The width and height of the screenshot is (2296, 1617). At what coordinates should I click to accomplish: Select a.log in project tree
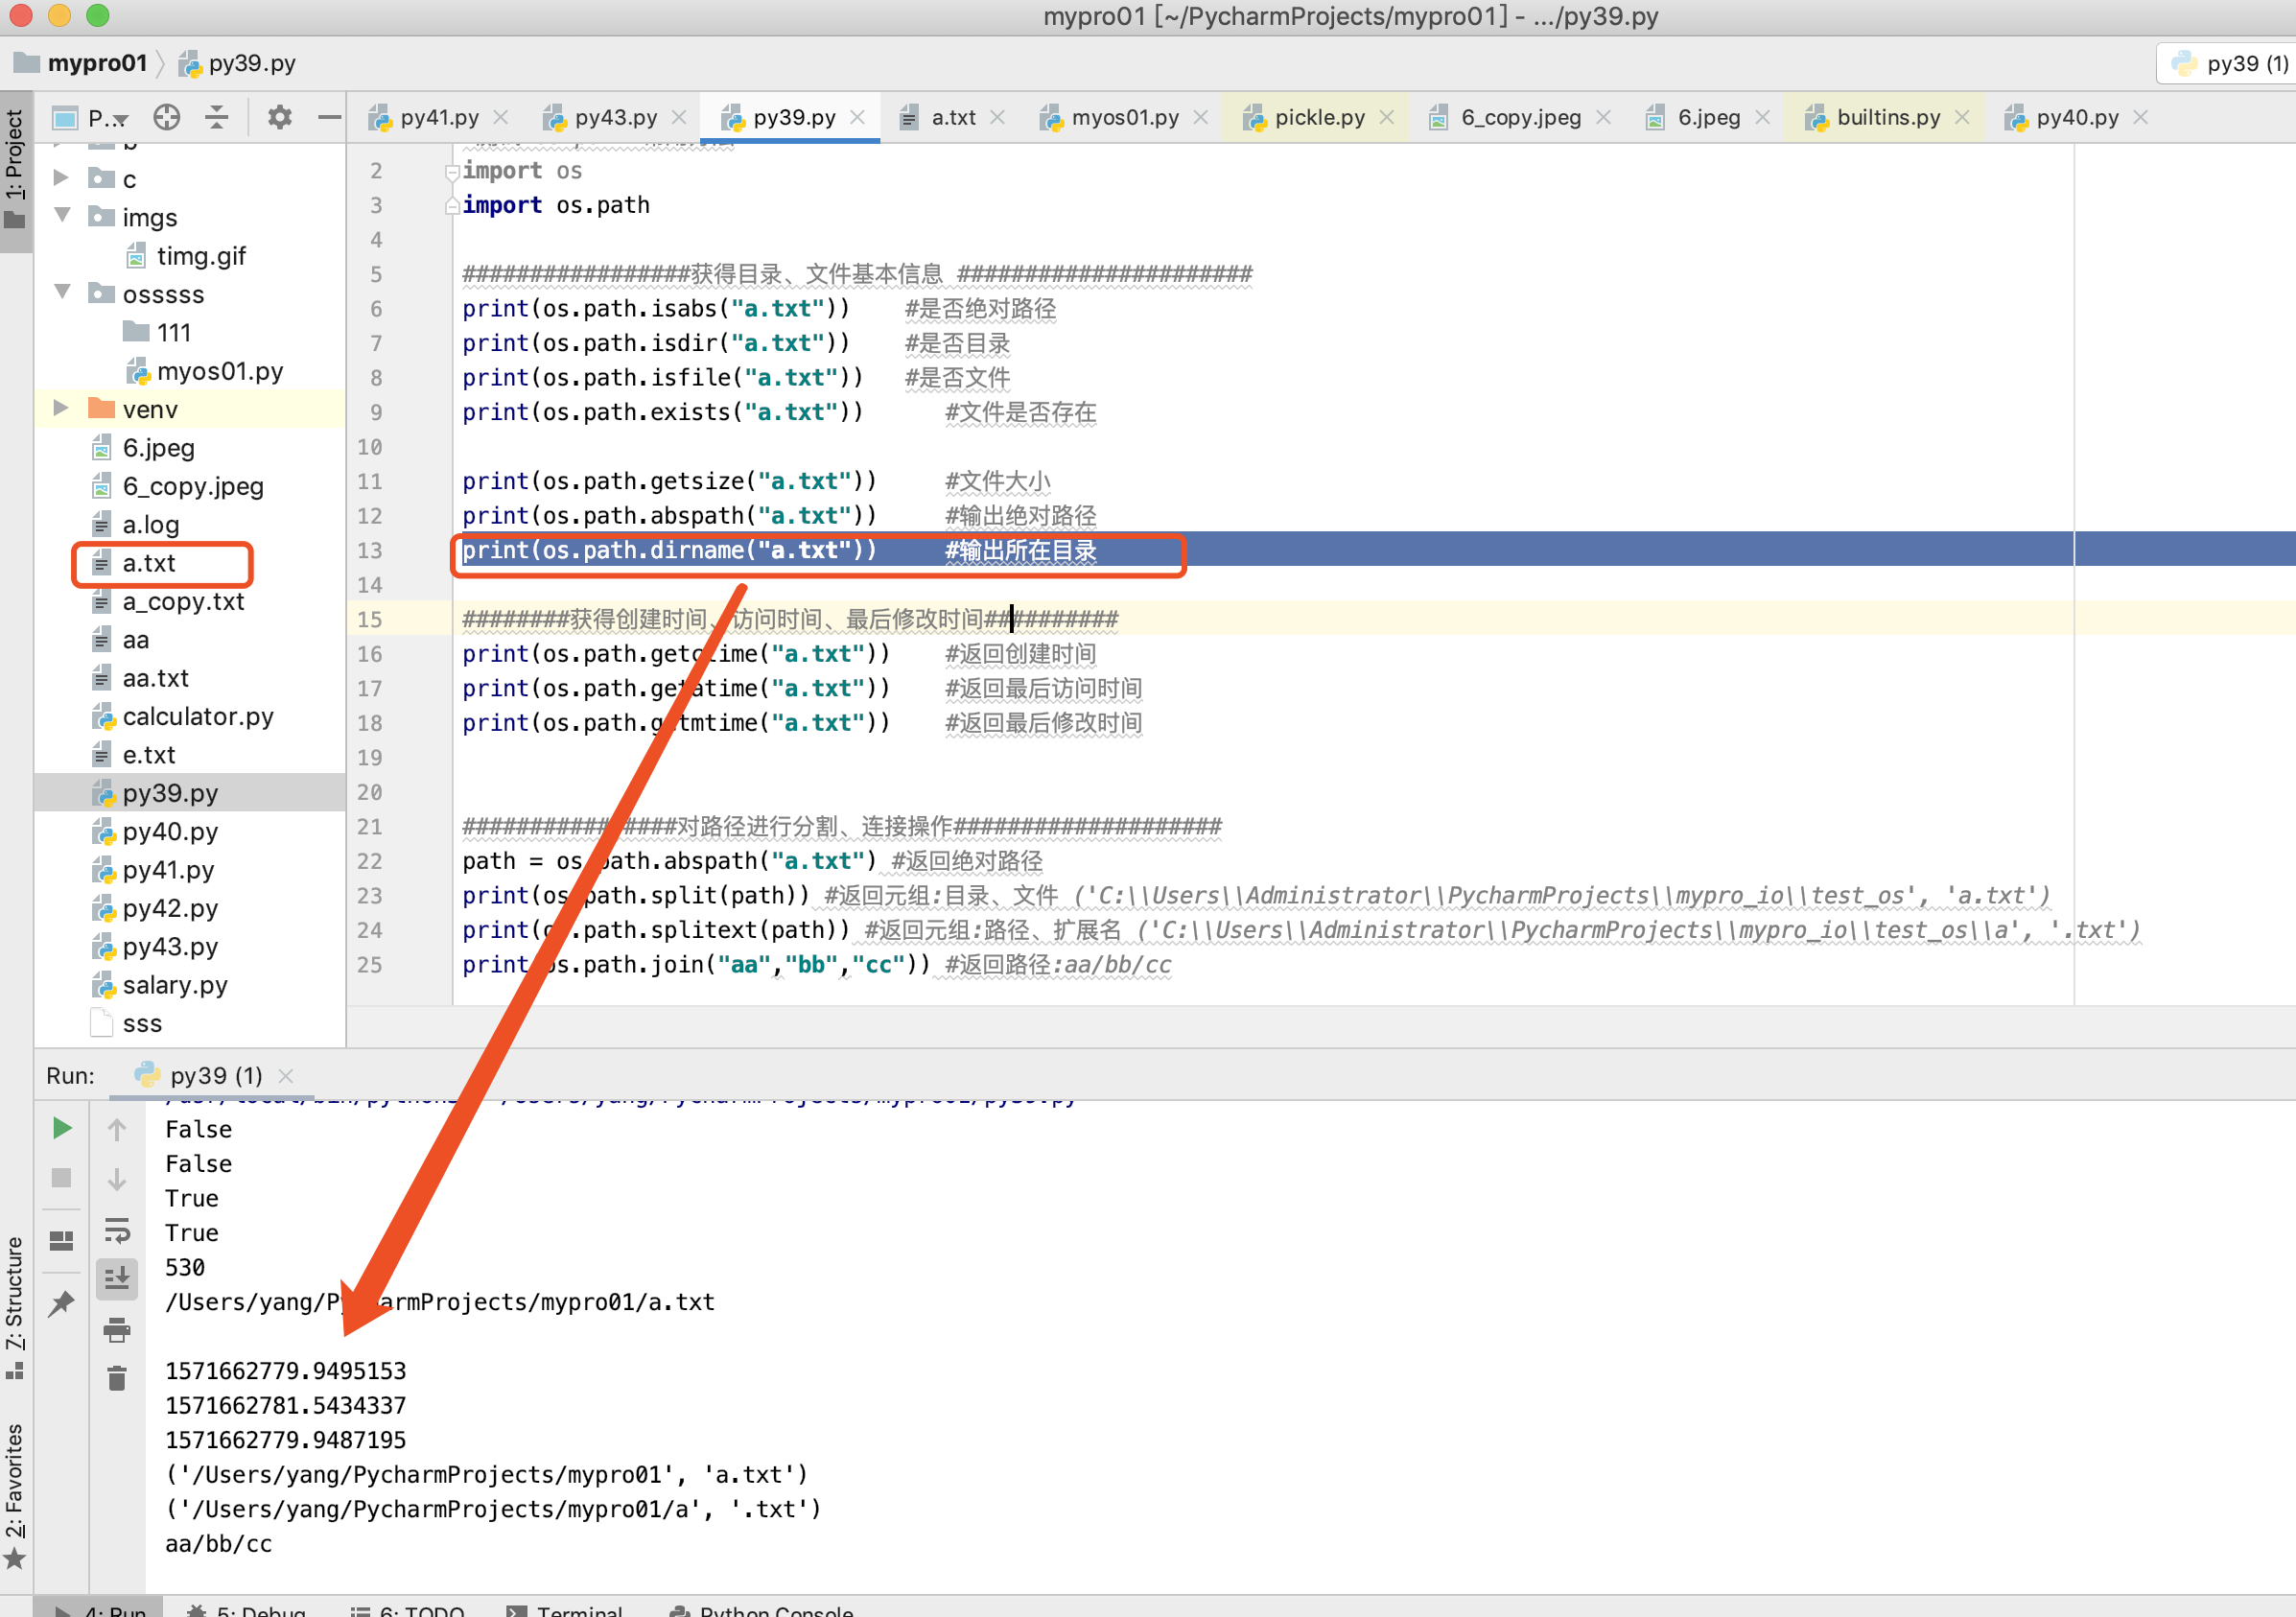(150, 525)
